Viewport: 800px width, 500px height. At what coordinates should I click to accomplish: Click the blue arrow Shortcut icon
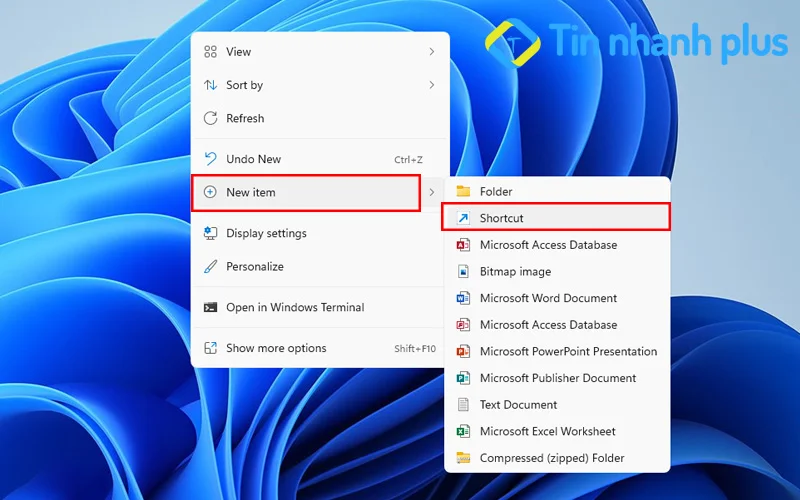pyautogui.click(x=463, y=218)
